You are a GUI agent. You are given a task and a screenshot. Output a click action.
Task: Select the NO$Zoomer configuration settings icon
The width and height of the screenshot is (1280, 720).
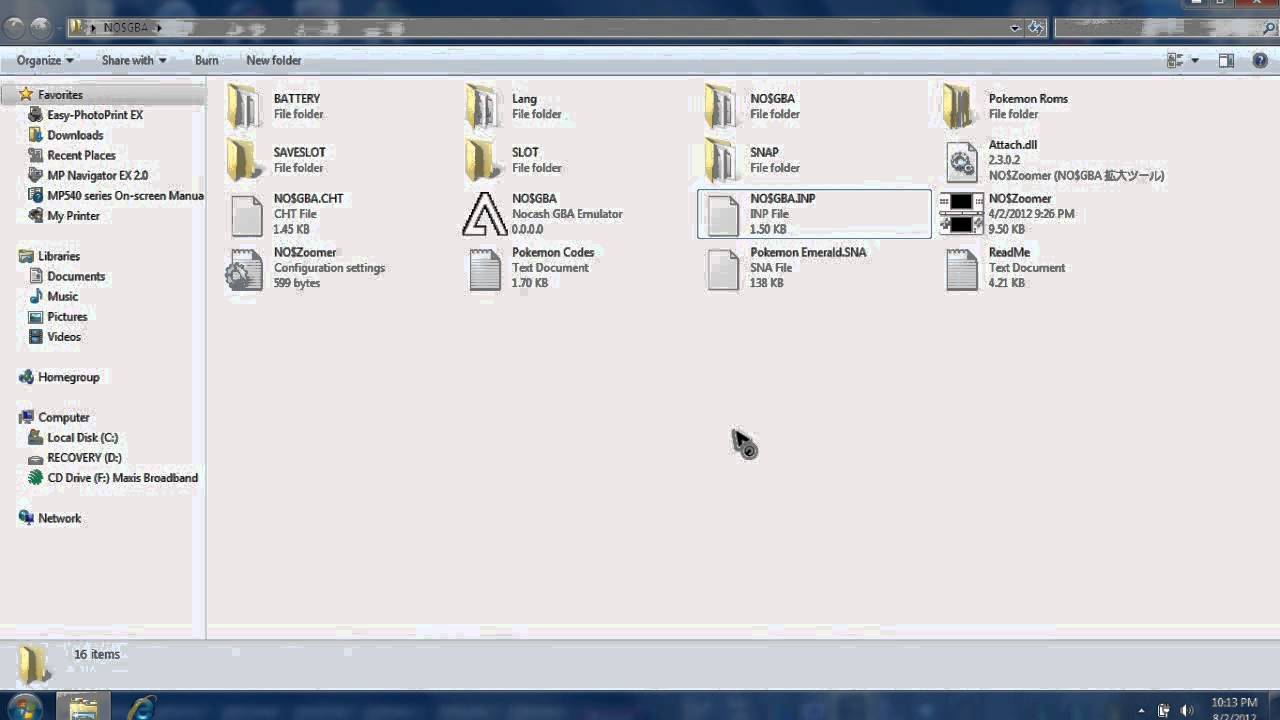click(x=244, y=270)
